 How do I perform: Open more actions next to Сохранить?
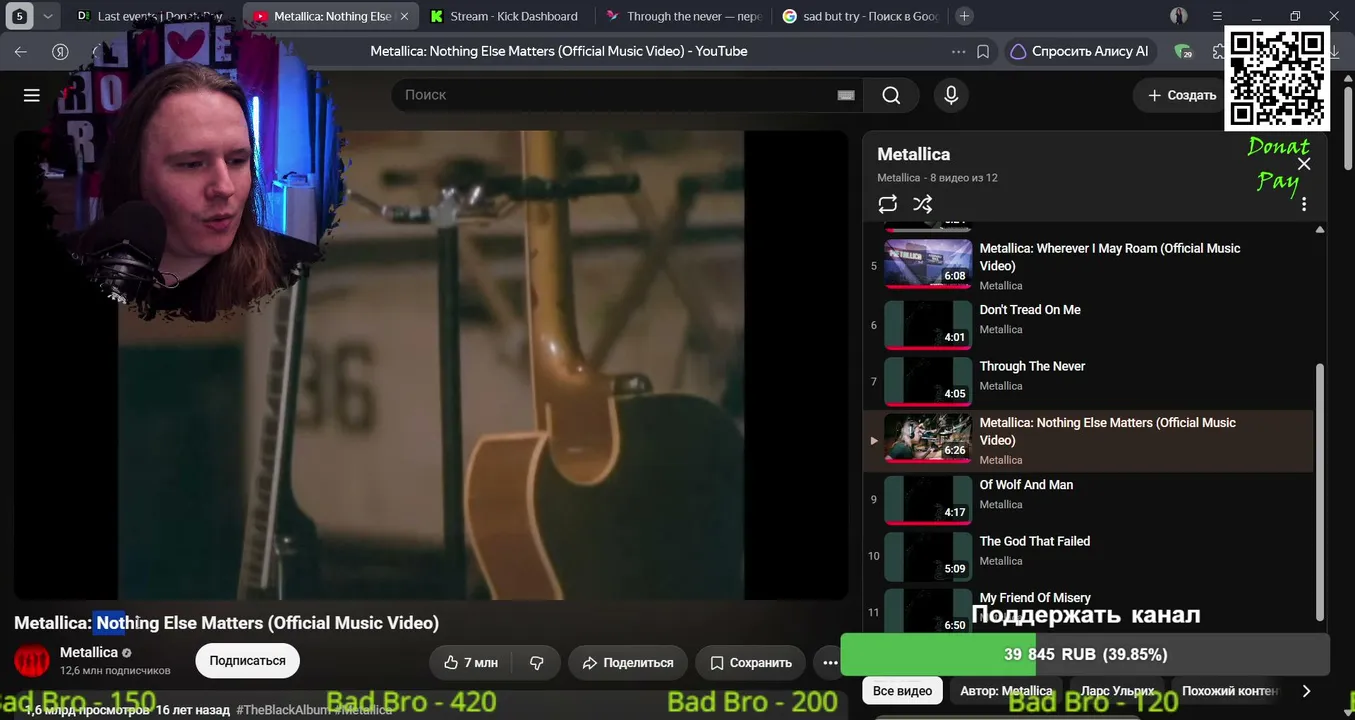click(830, 662)
